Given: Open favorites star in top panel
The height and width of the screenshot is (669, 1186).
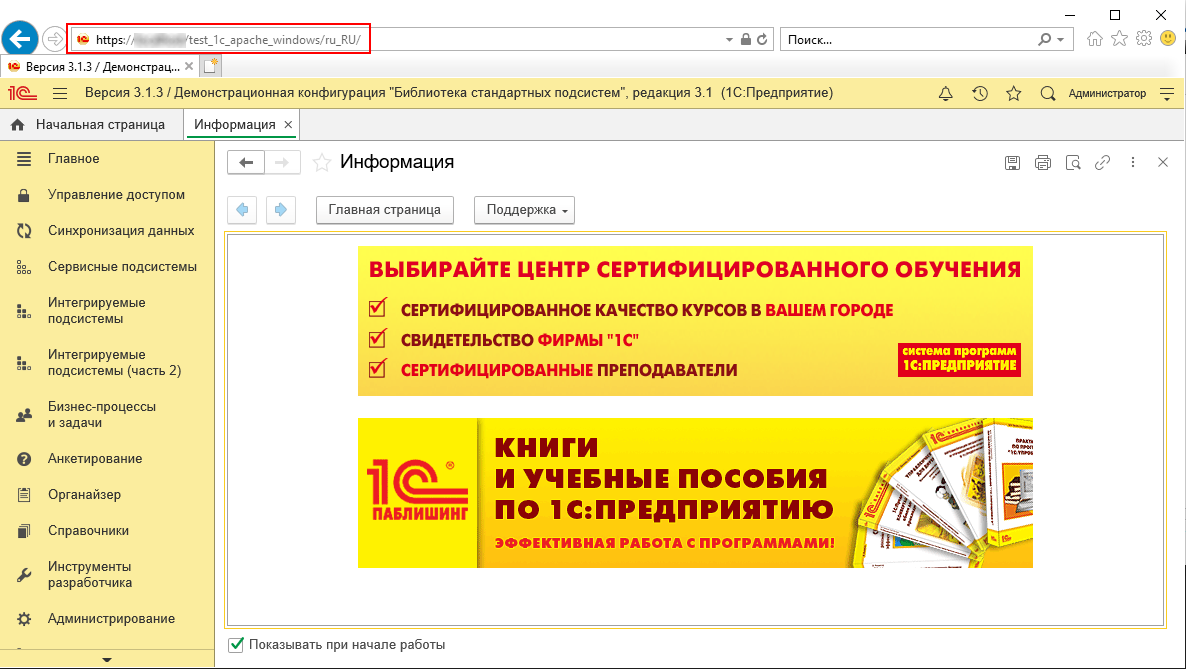Looking at the screenshot, I should coord(1014,94).
